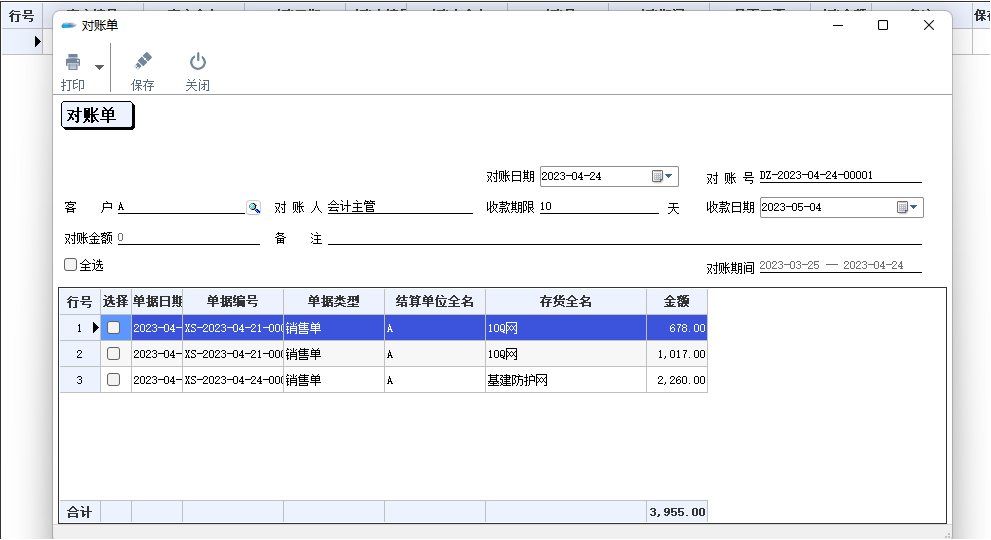Viewport: 991px width, 540px height.
Task: Click the 收款期限 field showing 10
Action: 599,207
